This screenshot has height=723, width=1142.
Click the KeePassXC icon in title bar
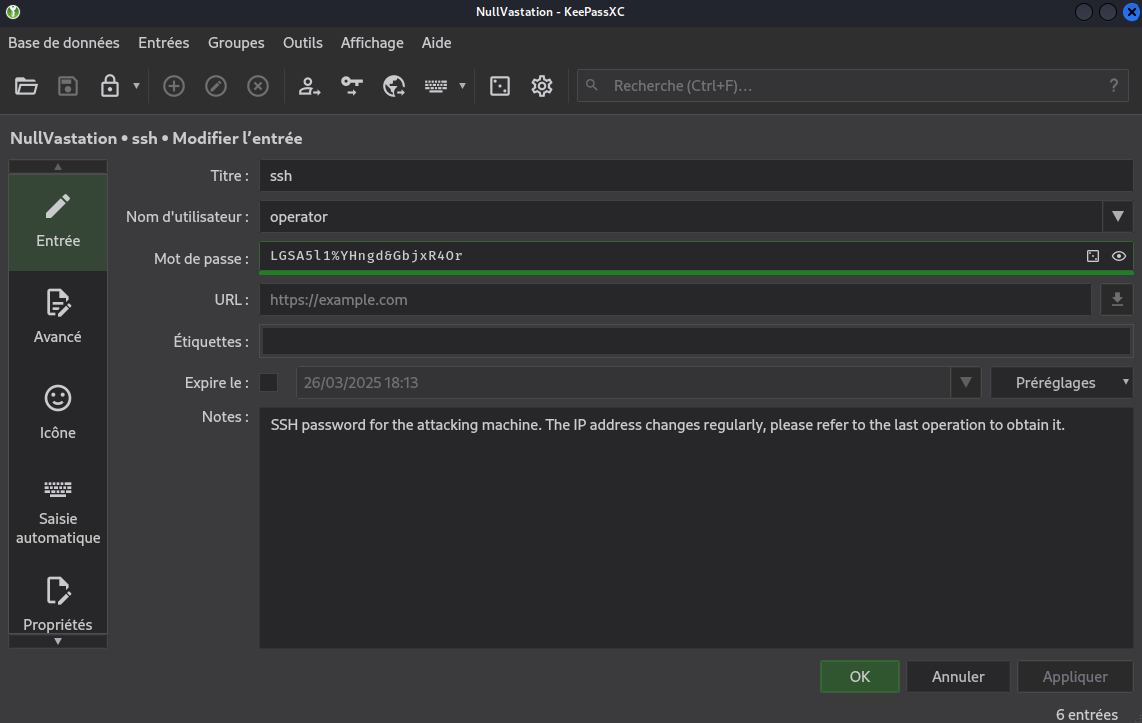pos(13,12)
